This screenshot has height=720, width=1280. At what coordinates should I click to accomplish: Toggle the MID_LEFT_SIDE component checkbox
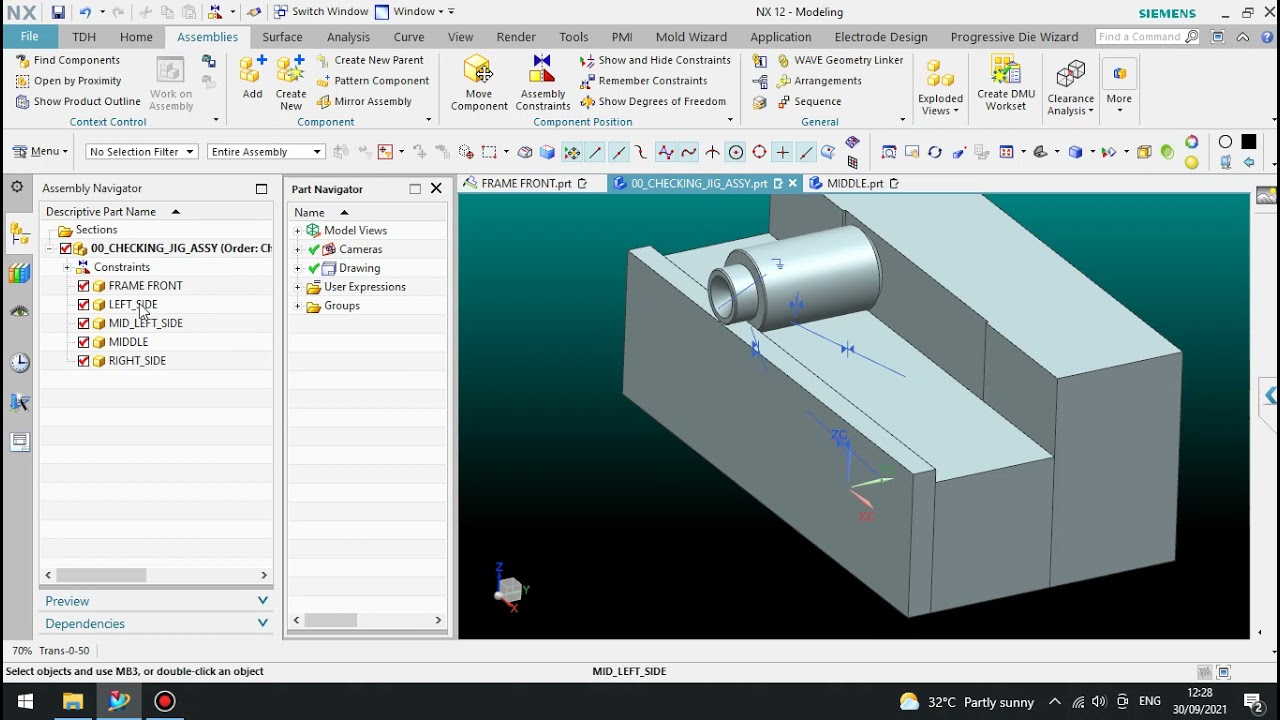coord(84,323)
